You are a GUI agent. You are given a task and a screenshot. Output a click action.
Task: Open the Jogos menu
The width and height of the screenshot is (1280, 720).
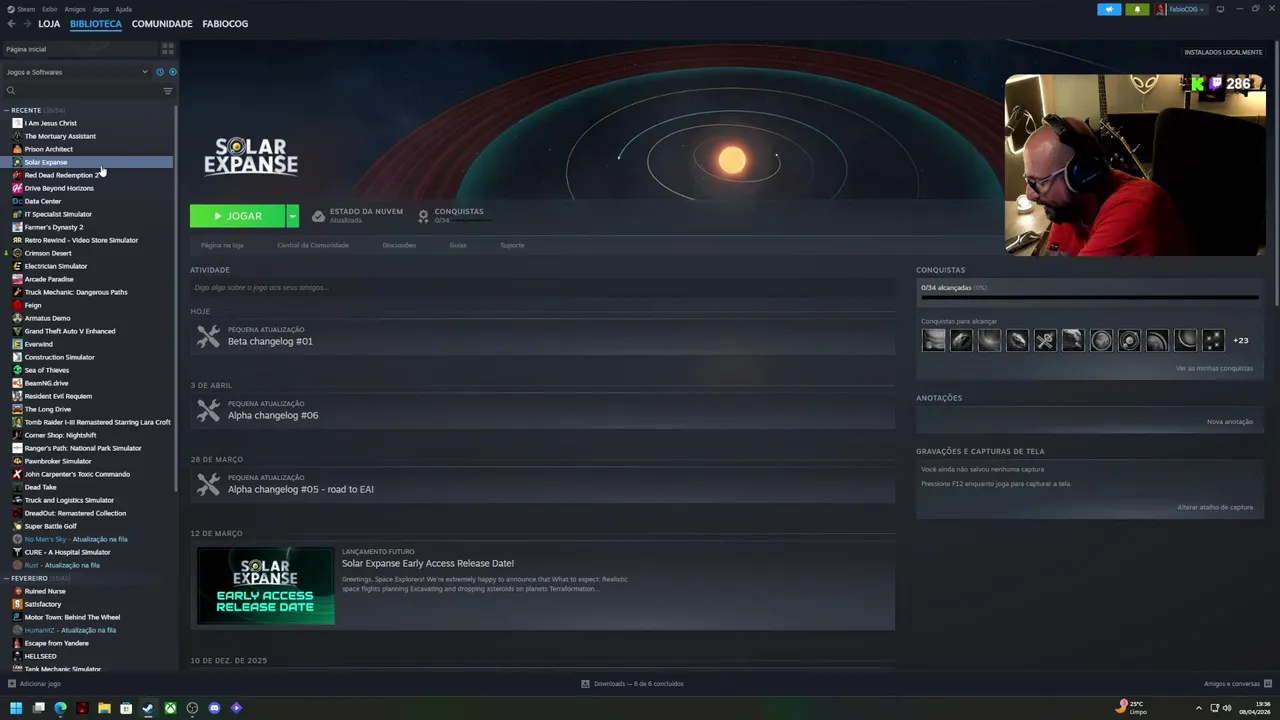point(100,9)
